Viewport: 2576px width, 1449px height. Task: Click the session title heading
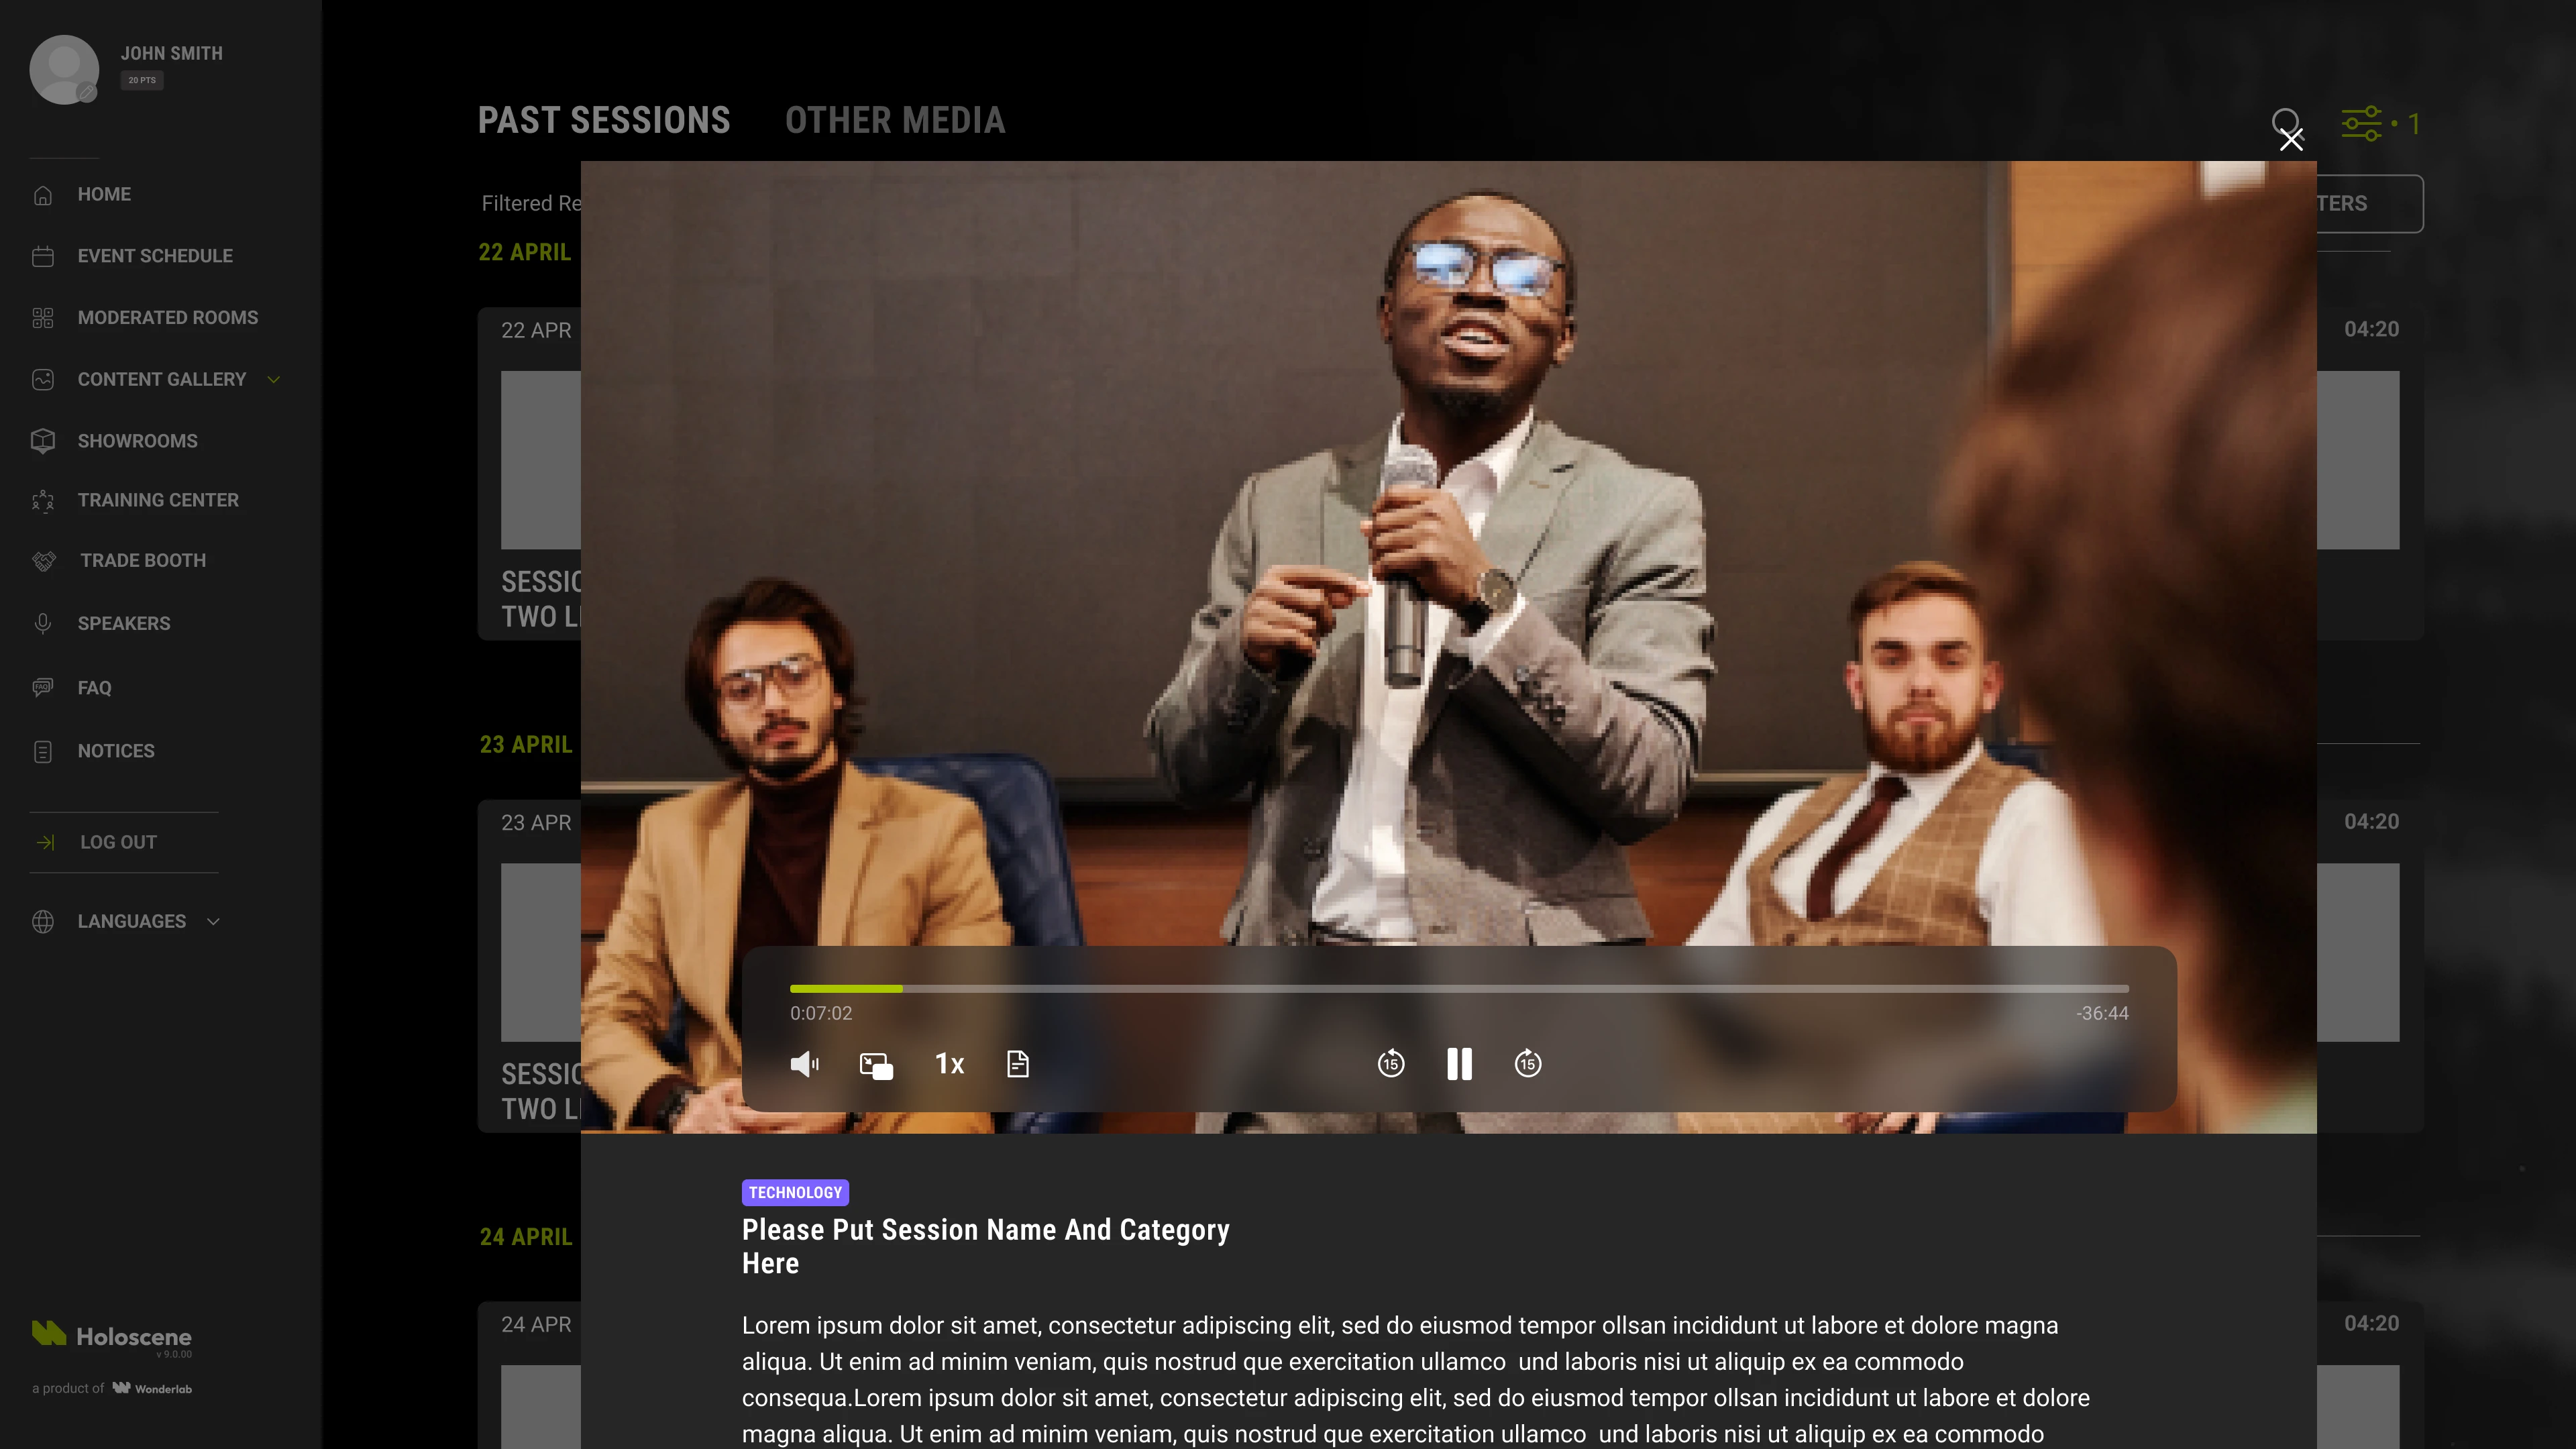tap(985, 1247)
